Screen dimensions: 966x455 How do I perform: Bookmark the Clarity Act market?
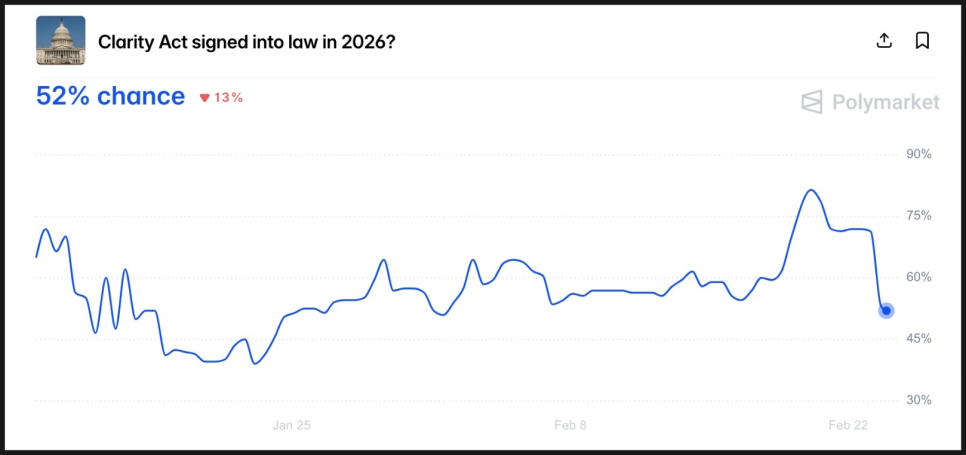tap(922, 41)
